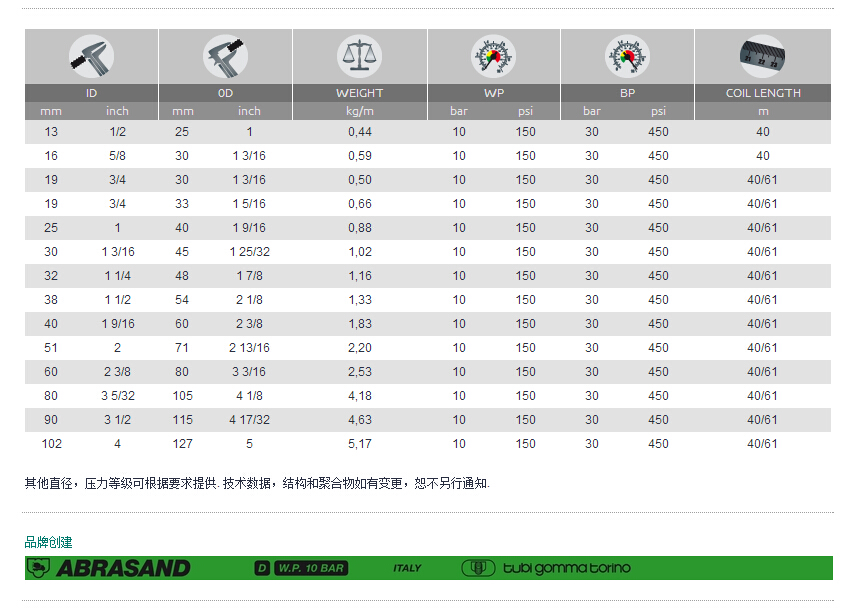Click the weight balance scale icon
Screen dimensions: 856x609
(359, 56)
